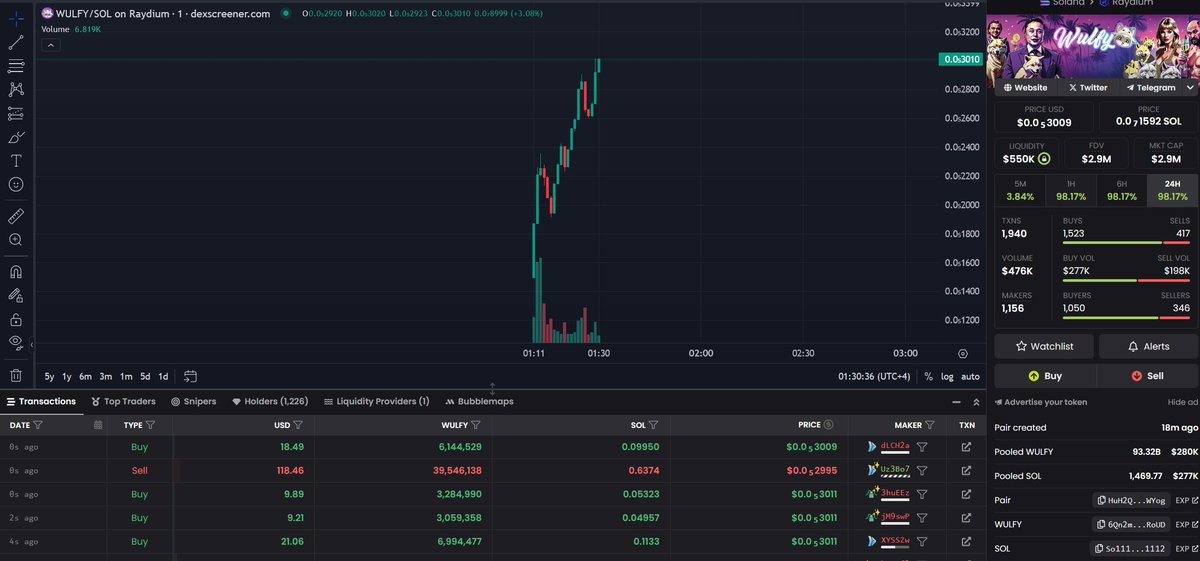Toggle log scale on chart
This screenshot has width=1200, height=561.
click(947, 377)
